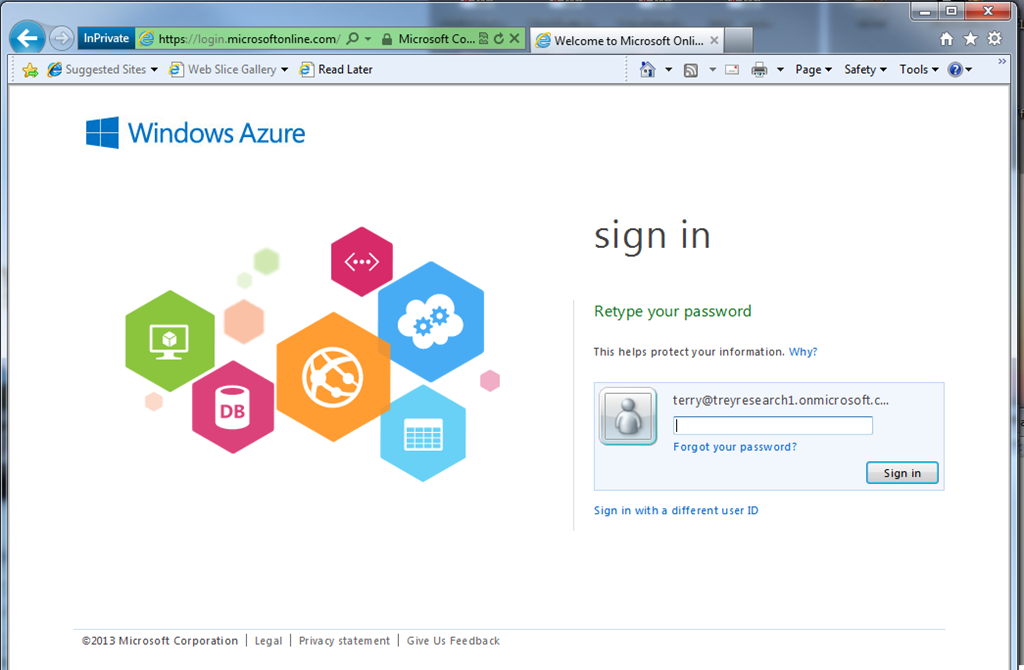The width and height of the screenshot is (1024, 670).
Task: Click the Windows Azure logo
Action: [x=195, y=133]
